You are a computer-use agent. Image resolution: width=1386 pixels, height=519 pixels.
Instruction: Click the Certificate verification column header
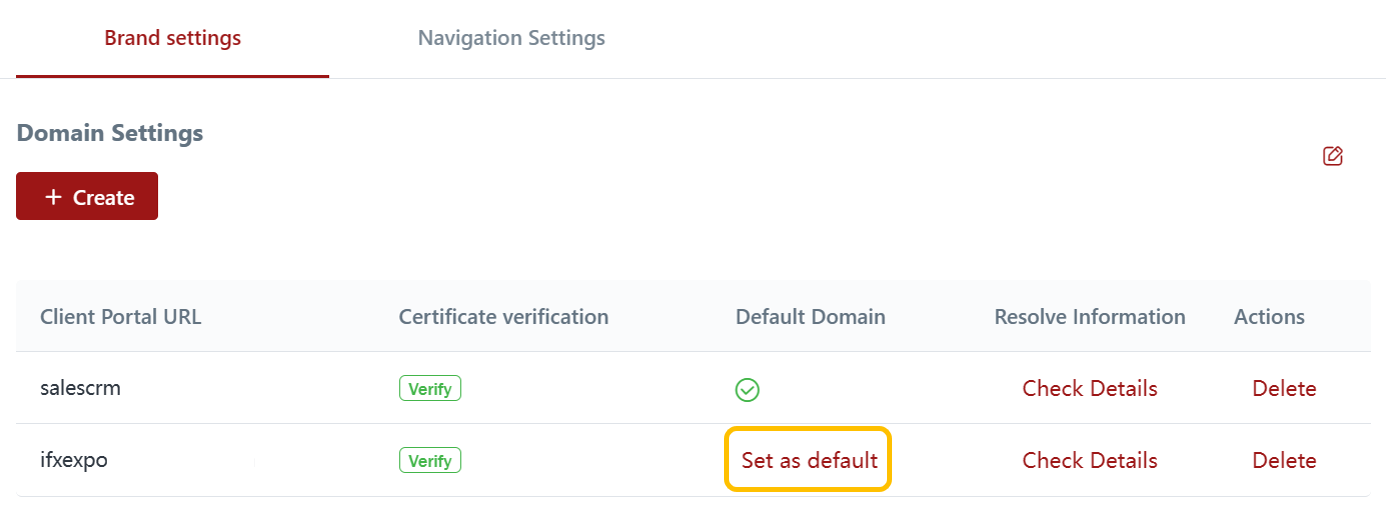pyautogui.click(x=503, y=317)
